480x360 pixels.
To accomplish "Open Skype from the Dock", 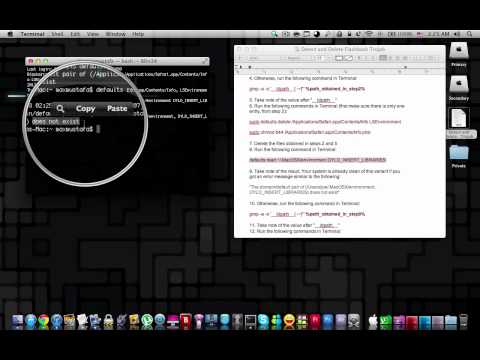I will (263, 322).
